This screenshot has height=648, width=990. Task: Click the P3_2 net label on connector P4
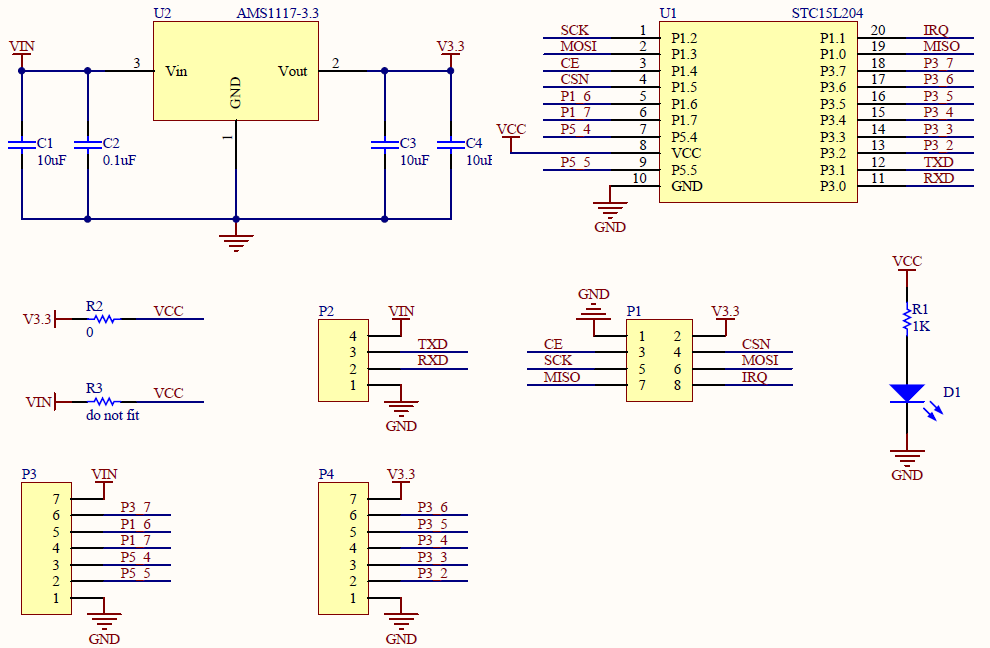pos(432,573)
